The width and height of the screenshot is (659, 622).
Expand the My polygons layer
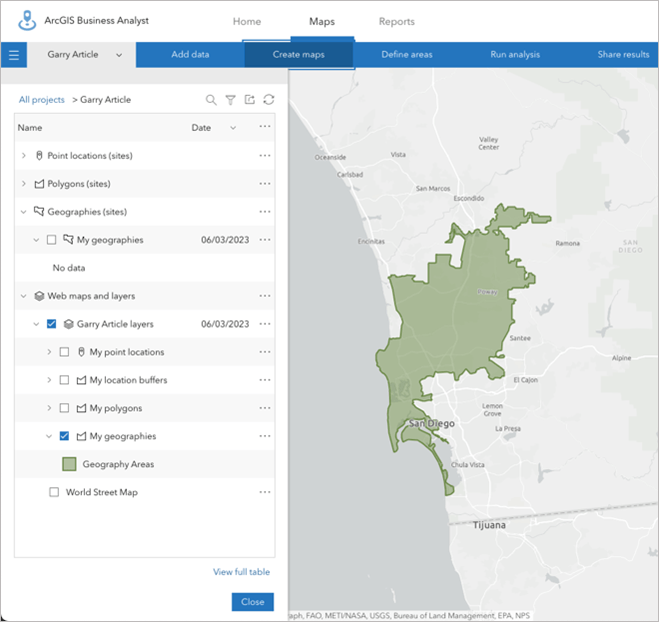tap(49, 408)
